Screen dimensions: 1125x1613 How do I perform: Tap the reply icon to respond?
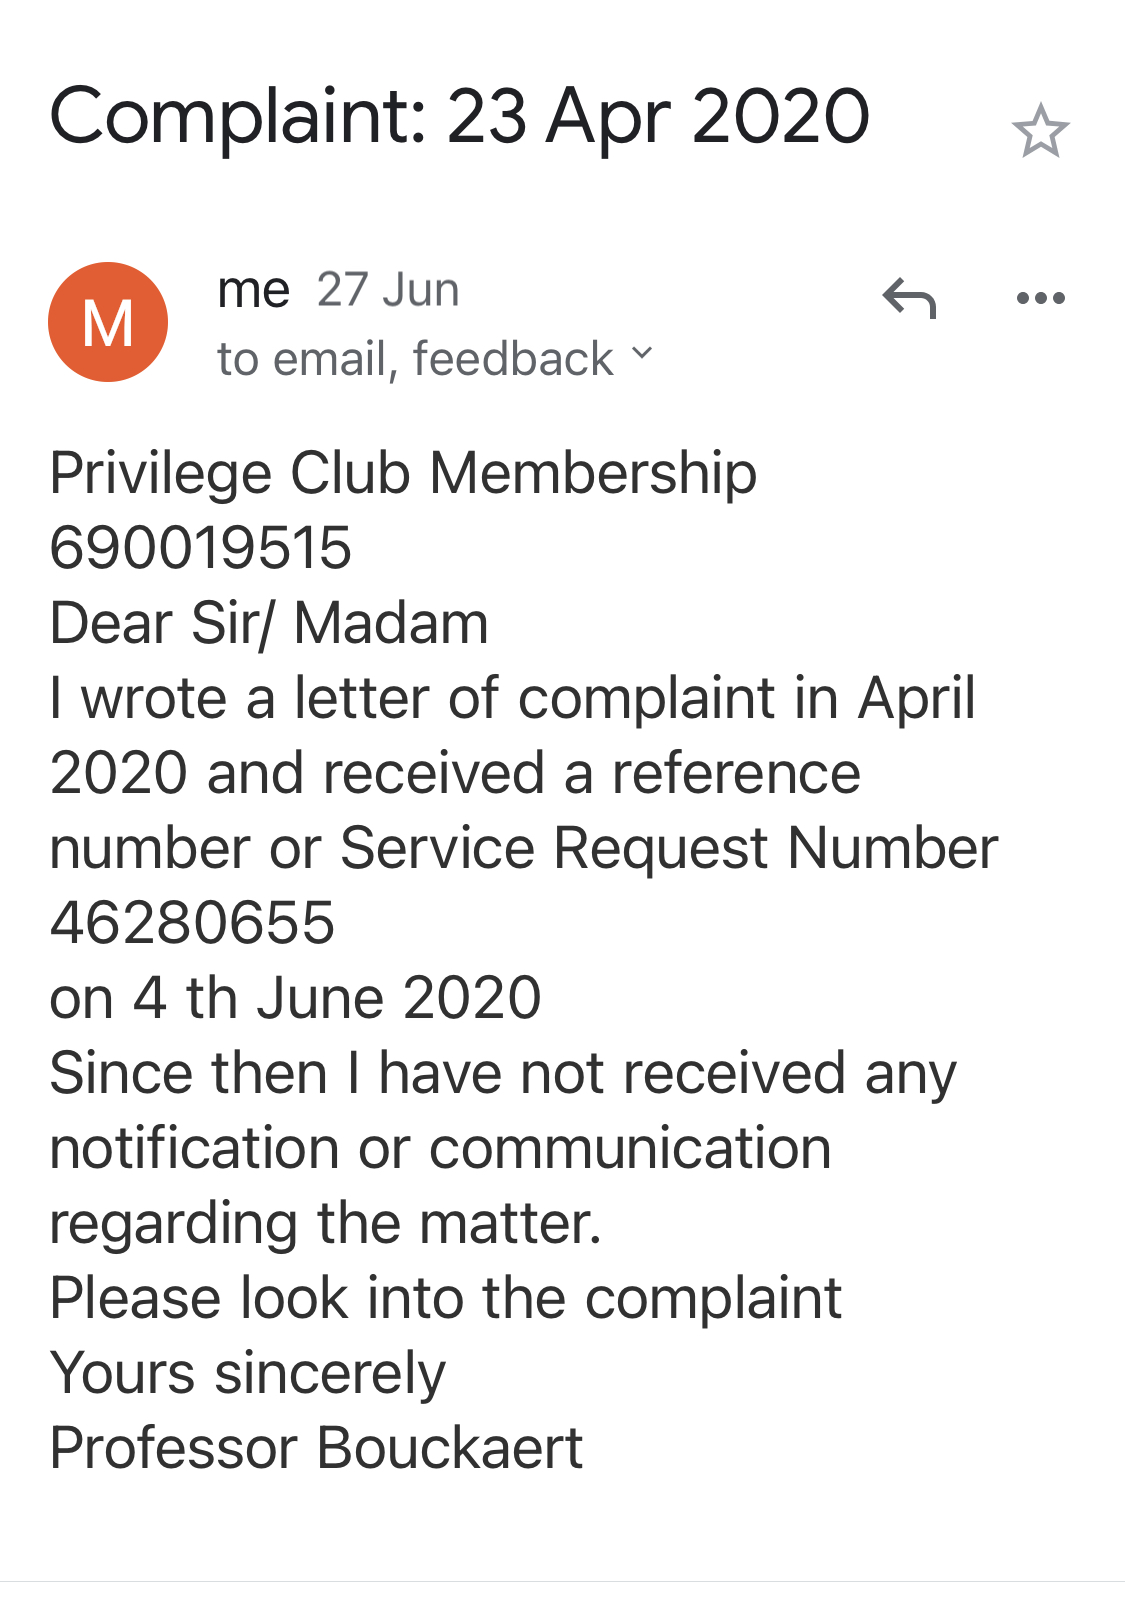point(908,298)
